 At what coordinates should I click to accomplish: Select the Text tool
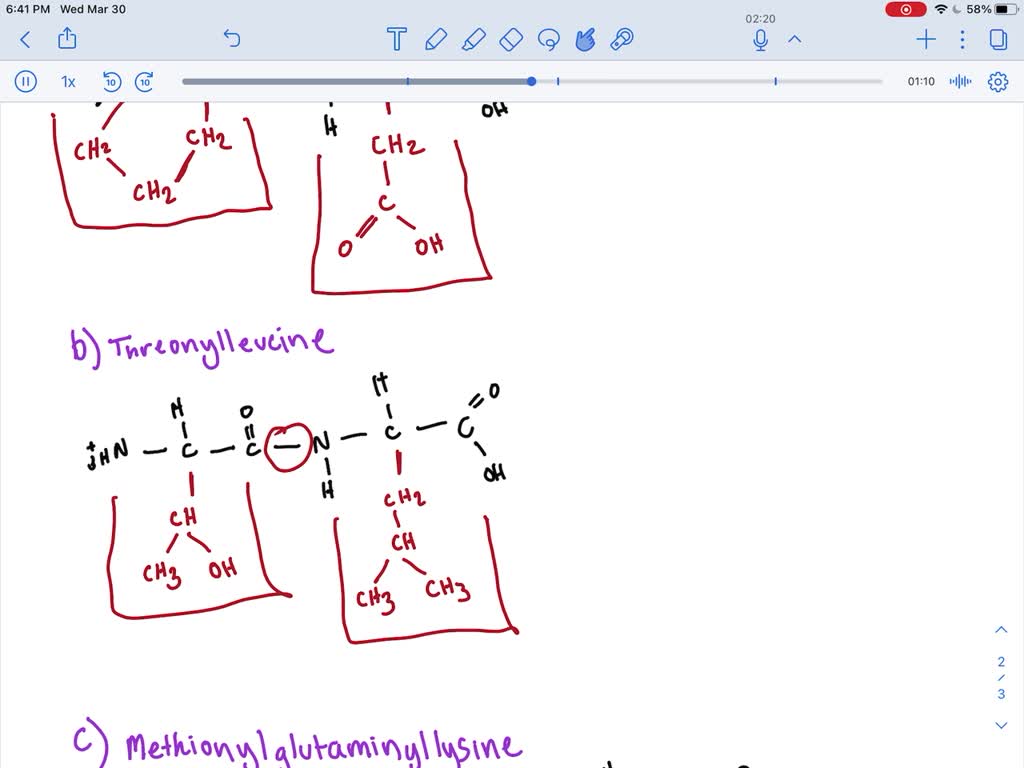[x=396, y=39]
